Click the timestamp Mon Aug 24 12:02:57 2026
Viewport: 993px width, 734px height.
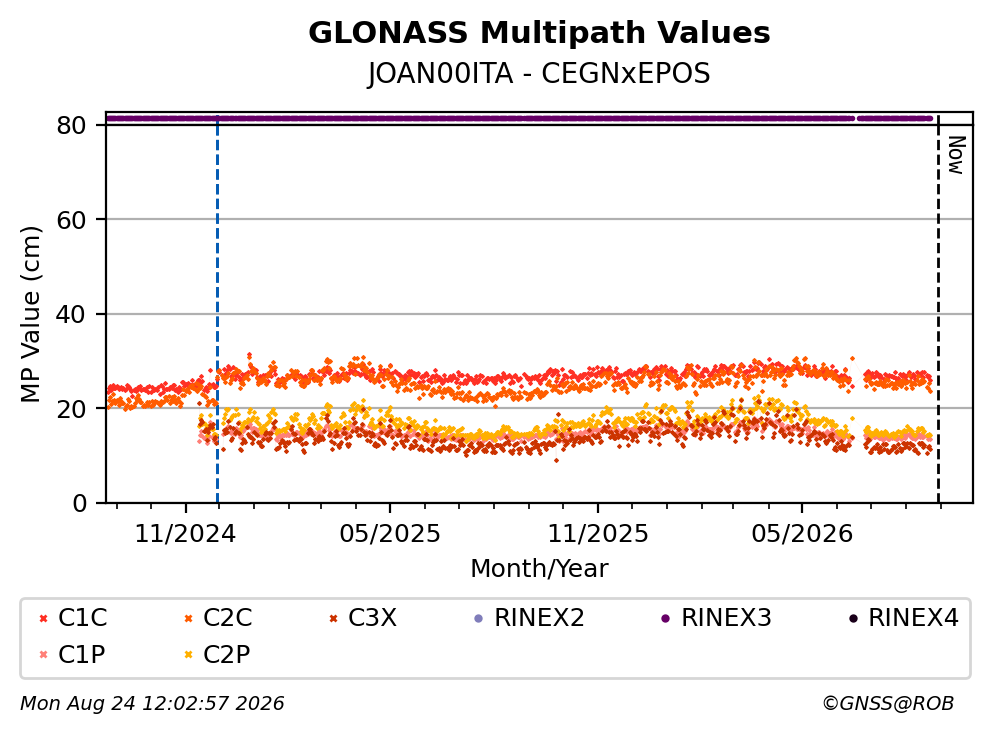coord(152,704)
